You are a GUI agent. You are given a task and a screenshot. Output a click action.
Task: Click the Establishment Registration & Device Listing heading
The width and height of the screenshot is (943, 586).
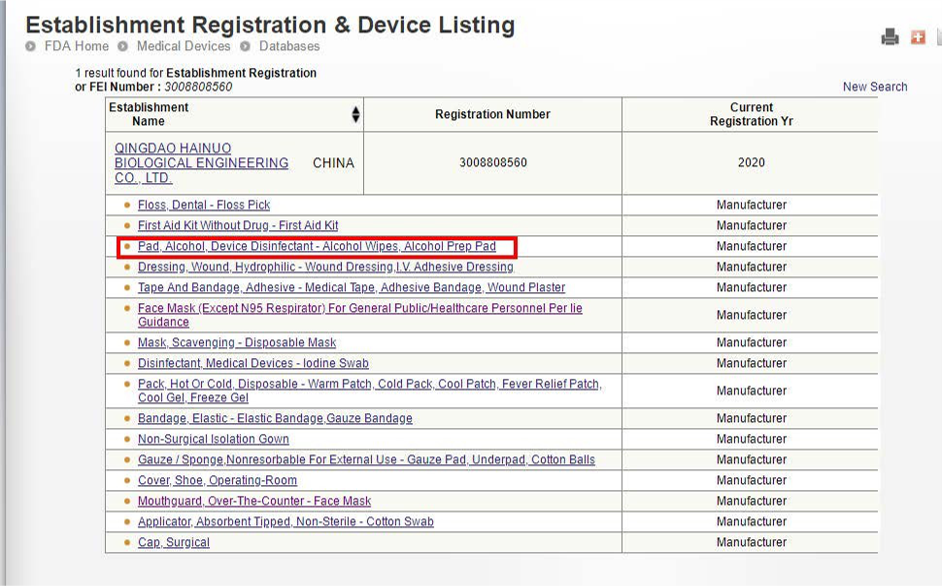coord(270,25)
